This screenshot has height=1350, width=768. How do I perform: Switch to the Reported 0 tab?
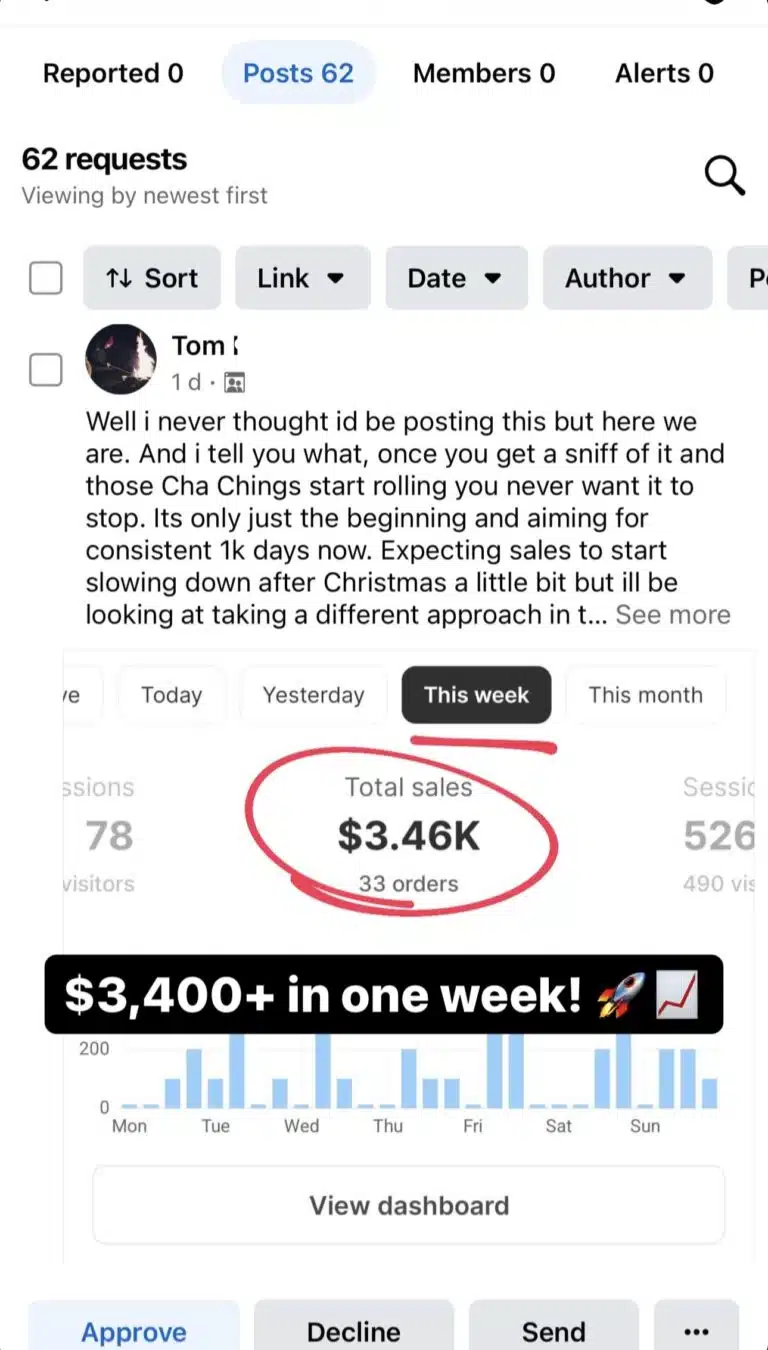pyautogui.click(x=113, y=73)
